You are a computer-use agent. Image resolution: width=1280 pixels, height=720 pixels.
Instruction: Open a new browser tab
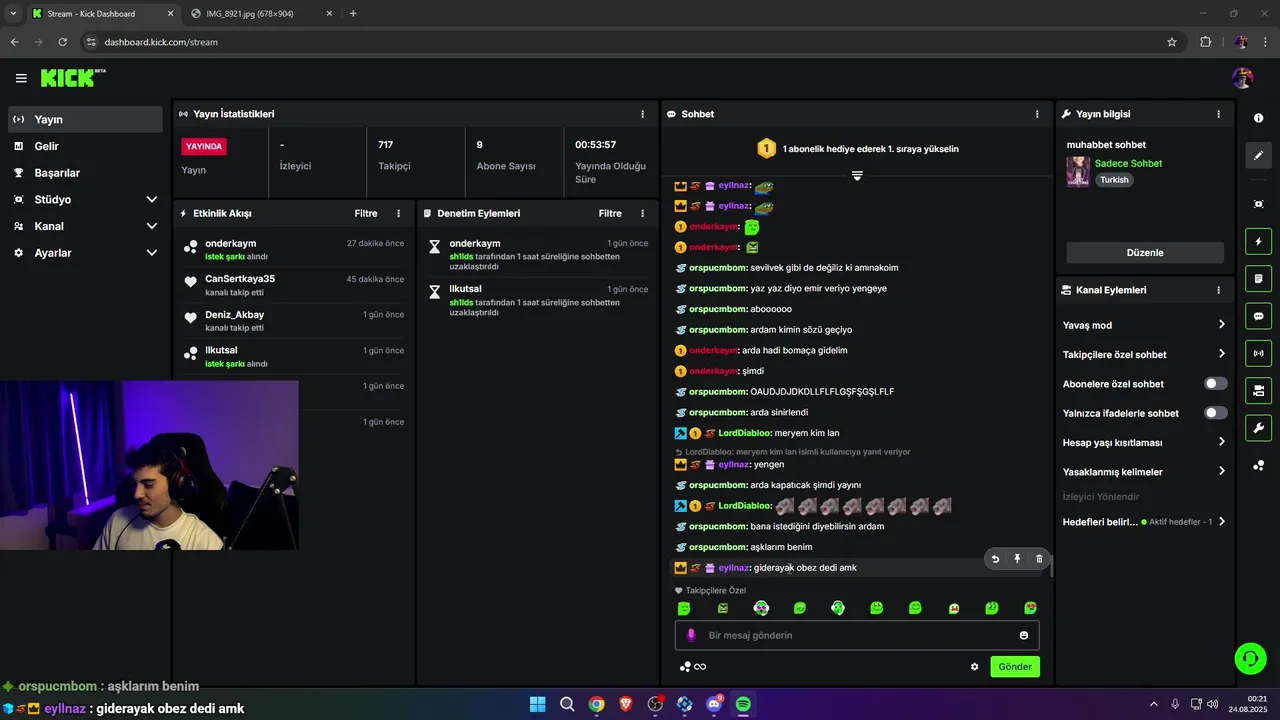(353, 14)
